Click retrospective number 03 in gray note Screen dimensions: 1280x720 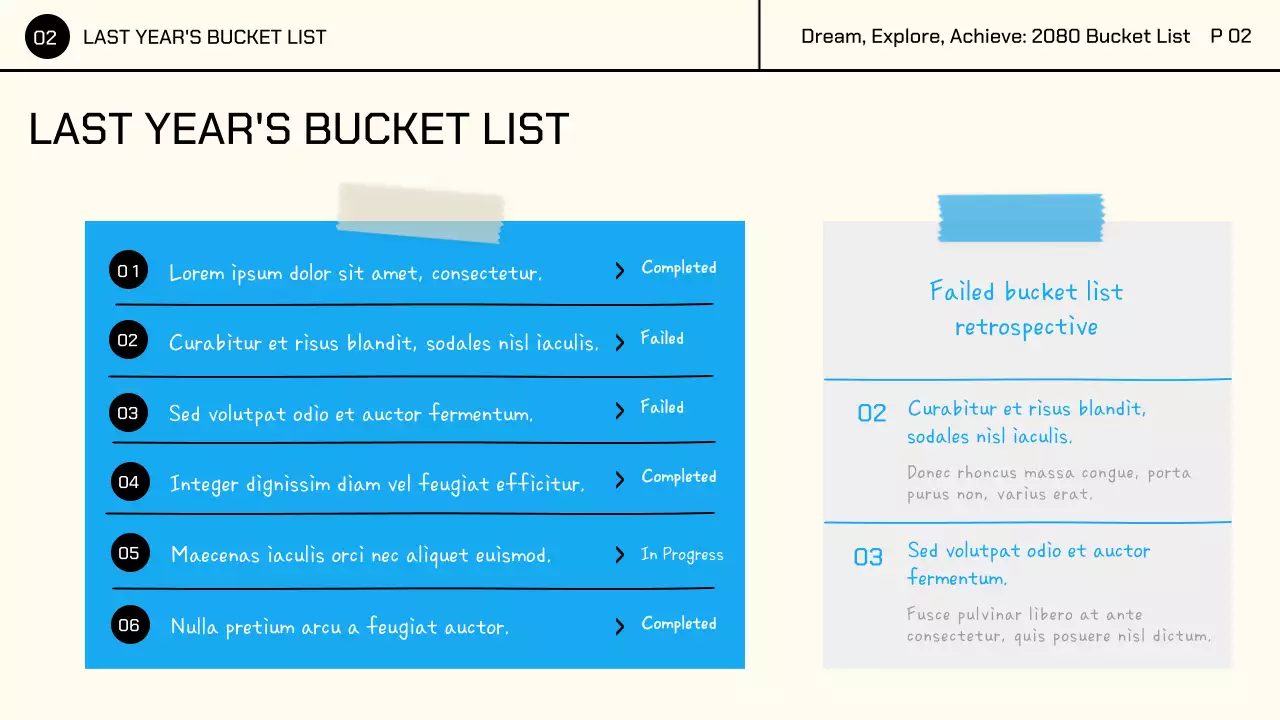pos(868,557)
